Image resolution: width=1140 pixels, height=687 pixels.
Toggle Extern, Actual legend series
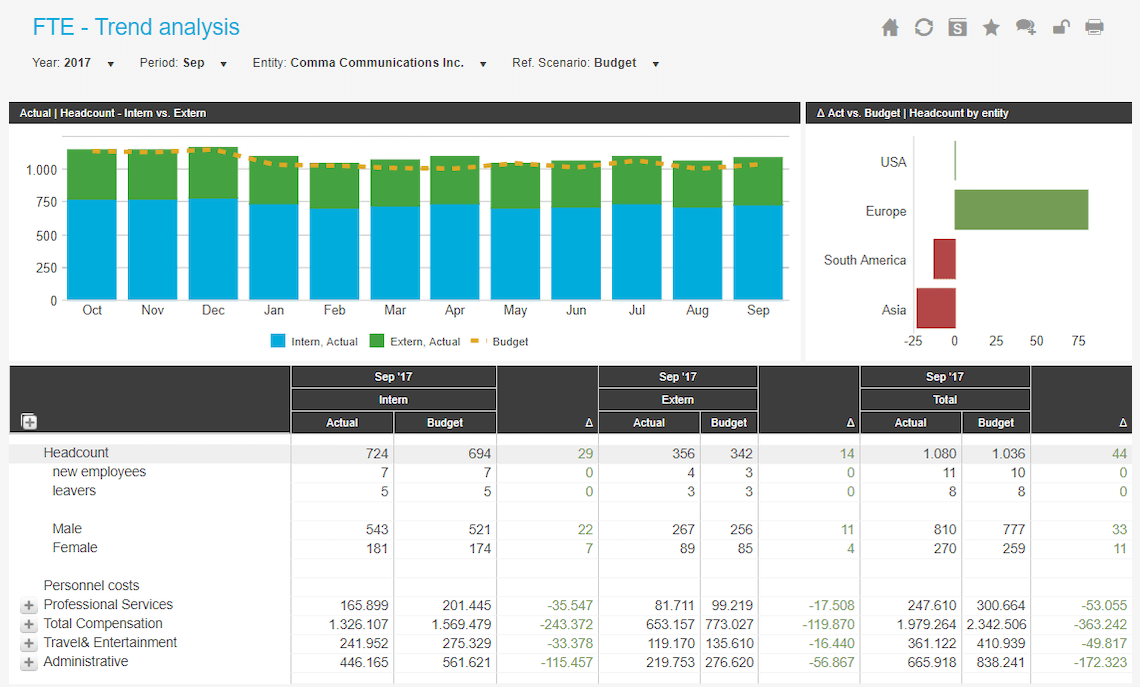[415, 341]
